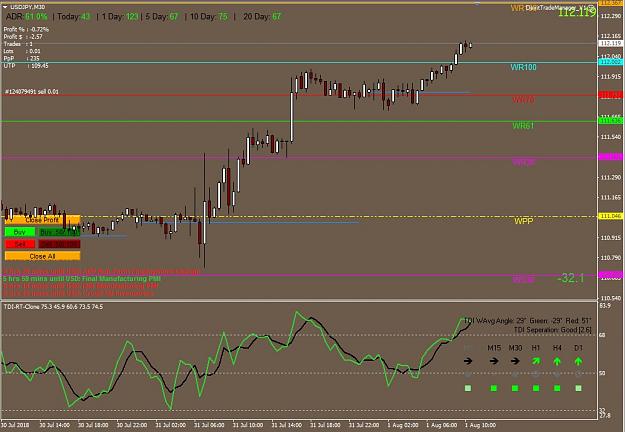The width and height of the screenshot is (625, 432).
Task: Click the green Final Manufacturing PMI news line
Action: point(82,279)
